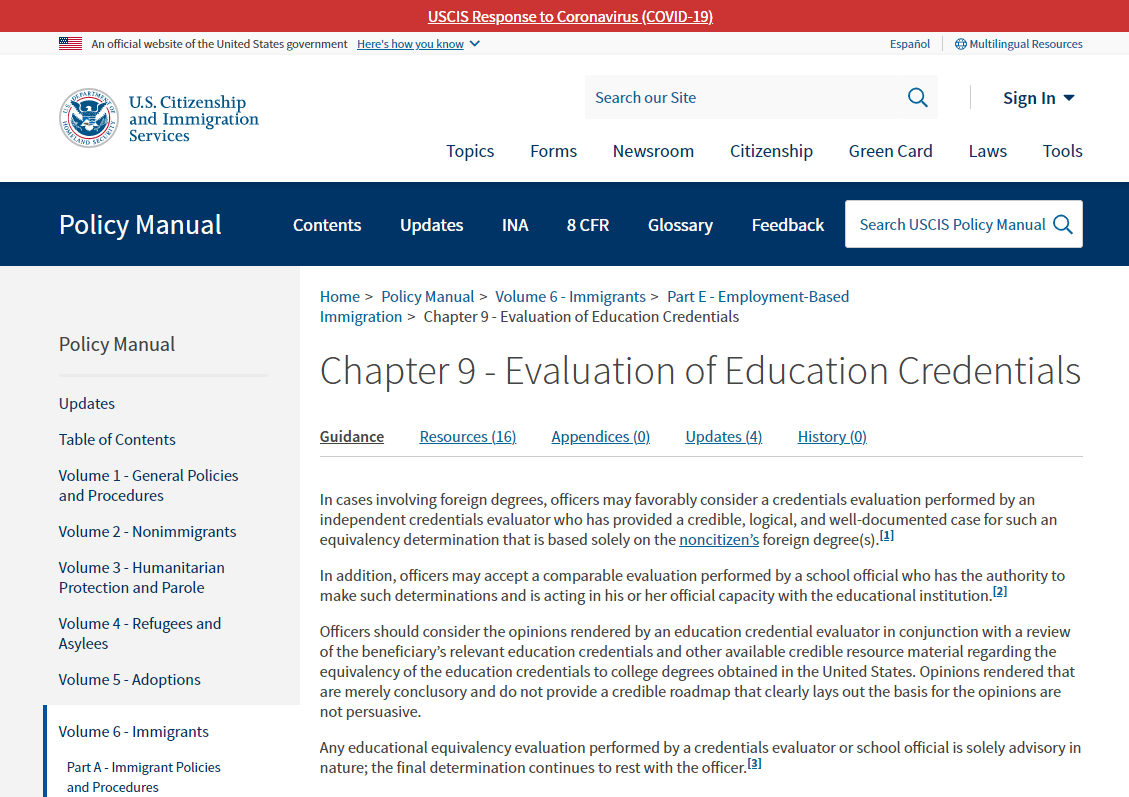
Task: Click the site search magnifier icon
Action: click(917, 97)
